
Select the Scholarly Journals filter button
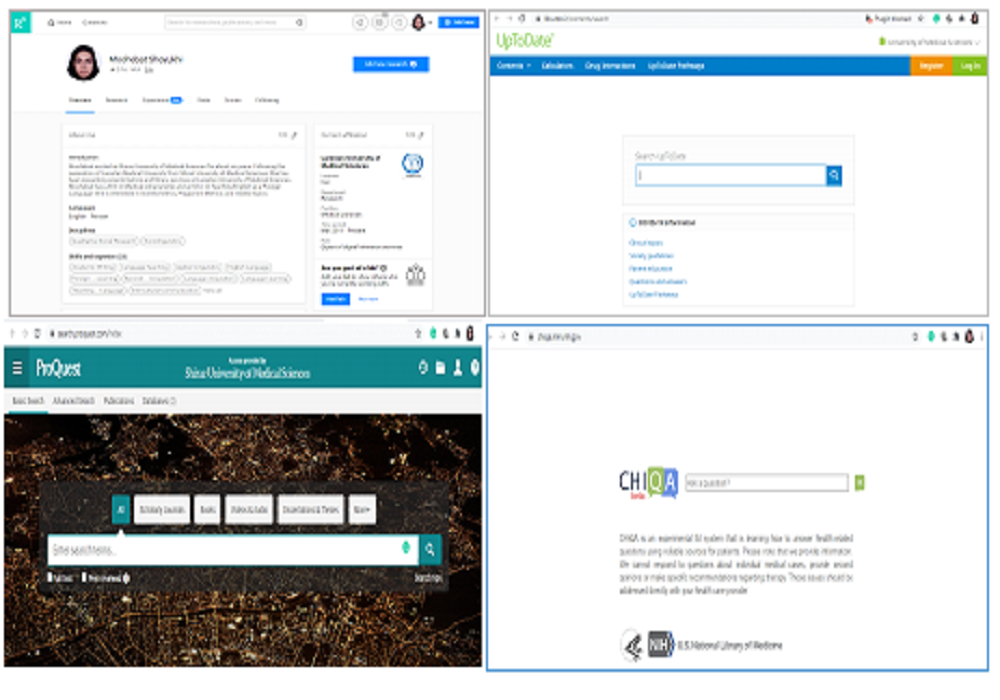click(162, 509)
